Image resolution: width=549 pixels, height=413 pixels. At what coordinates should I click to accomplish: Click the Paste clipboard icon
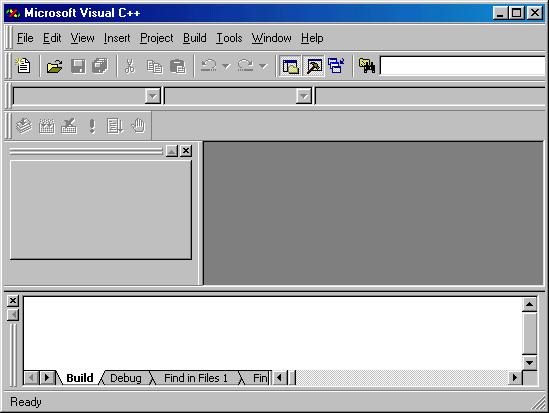[x=178, y=66]
